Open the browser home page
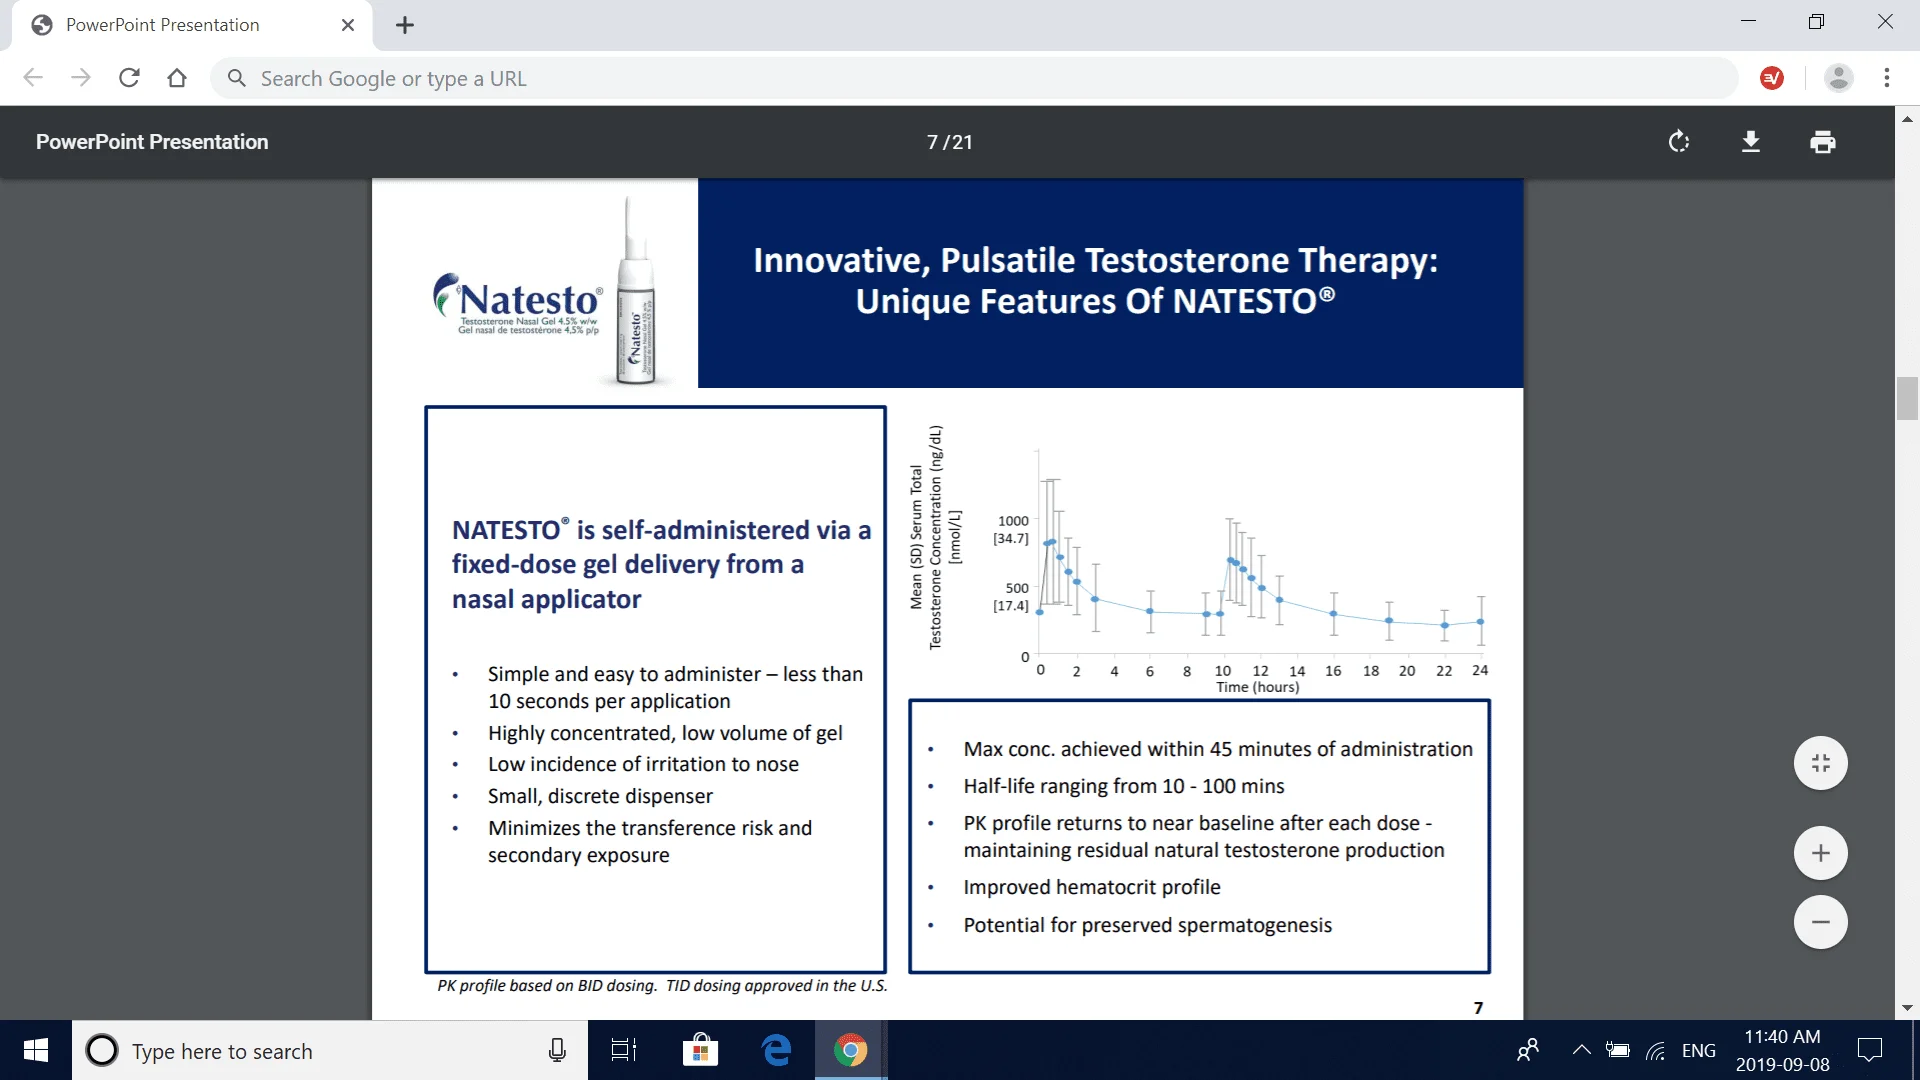 tap(177, 78)
